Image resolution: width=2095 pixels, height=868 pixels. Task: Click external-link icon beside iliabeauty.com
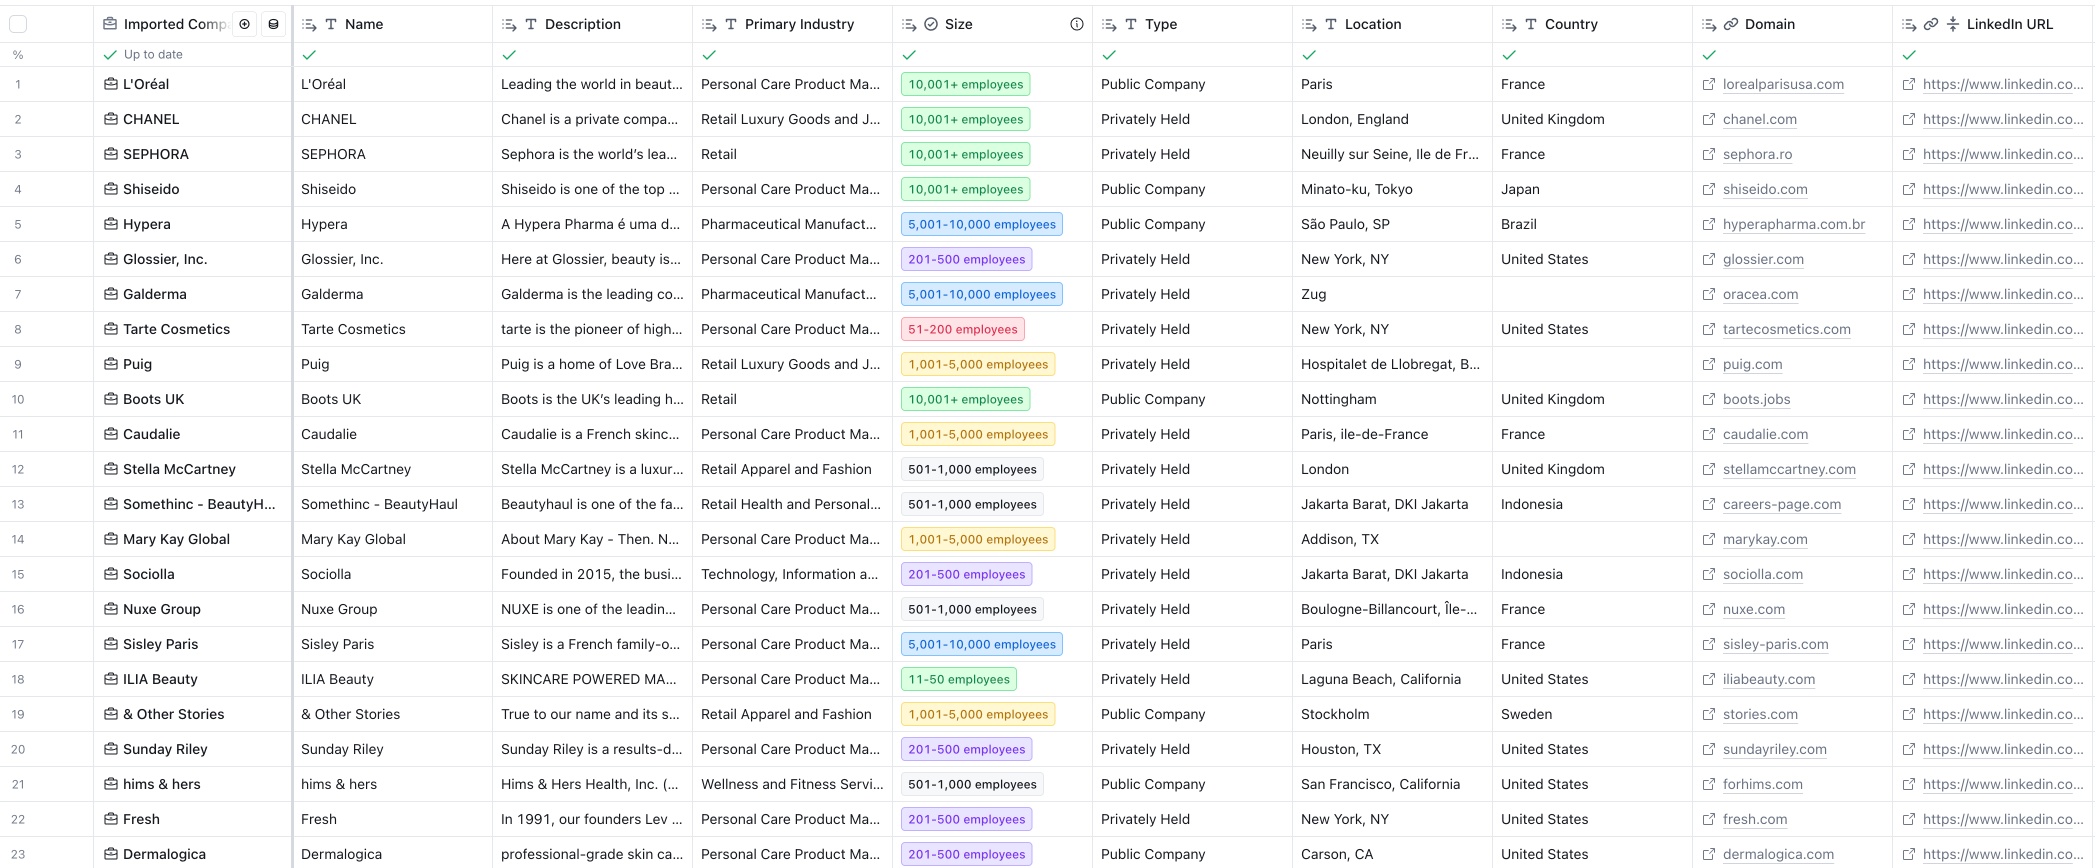point(1709,679)
